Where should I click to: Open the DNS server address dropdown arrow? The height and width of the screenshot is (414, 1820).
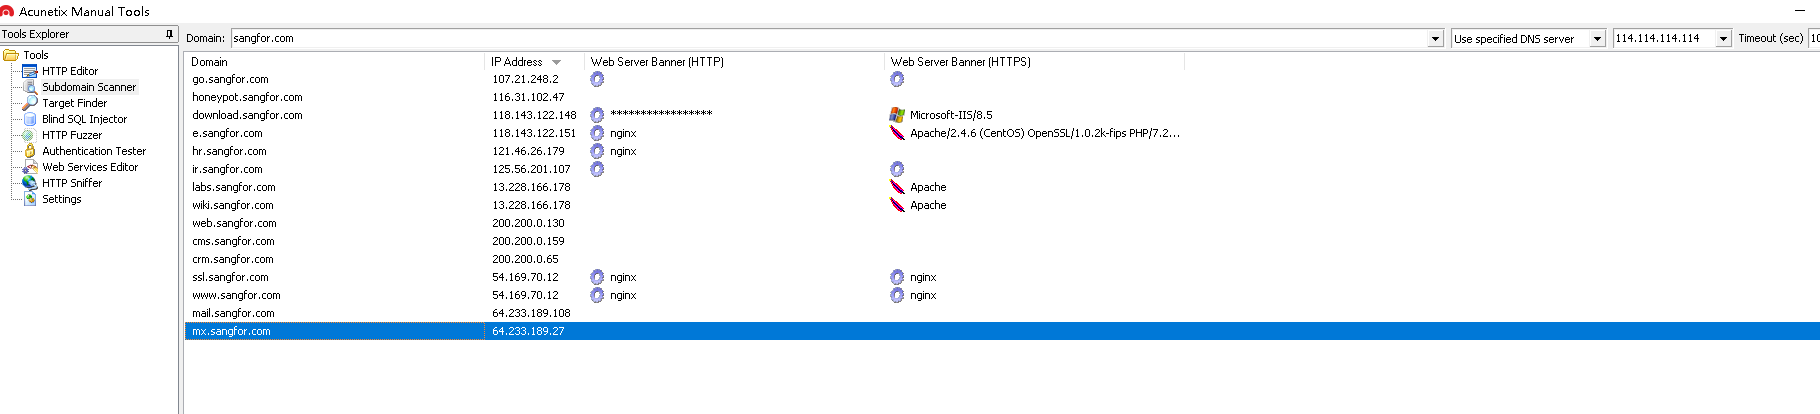pyautogui.click(x=1723, y=39)
